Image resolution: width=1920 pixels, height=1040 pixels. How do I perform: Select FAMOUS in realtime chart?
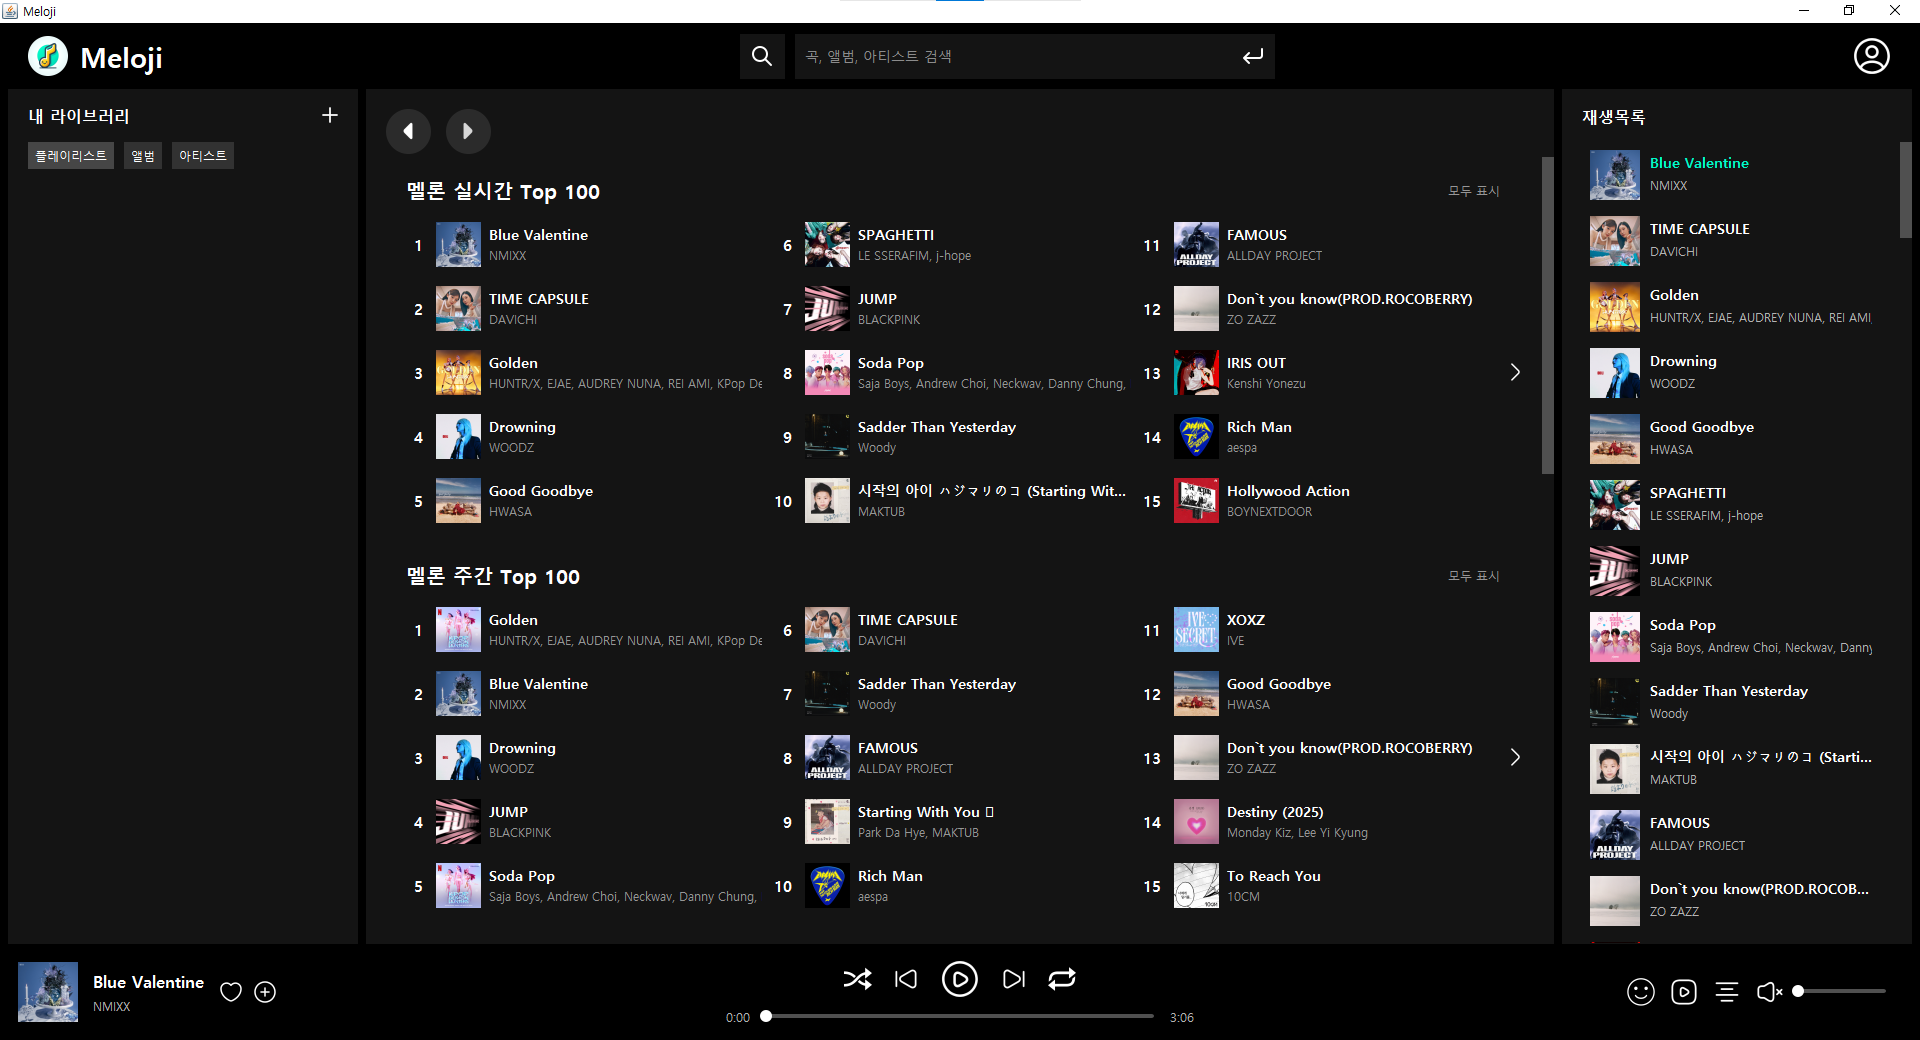pyautogui.click(x=1257, y=235)
